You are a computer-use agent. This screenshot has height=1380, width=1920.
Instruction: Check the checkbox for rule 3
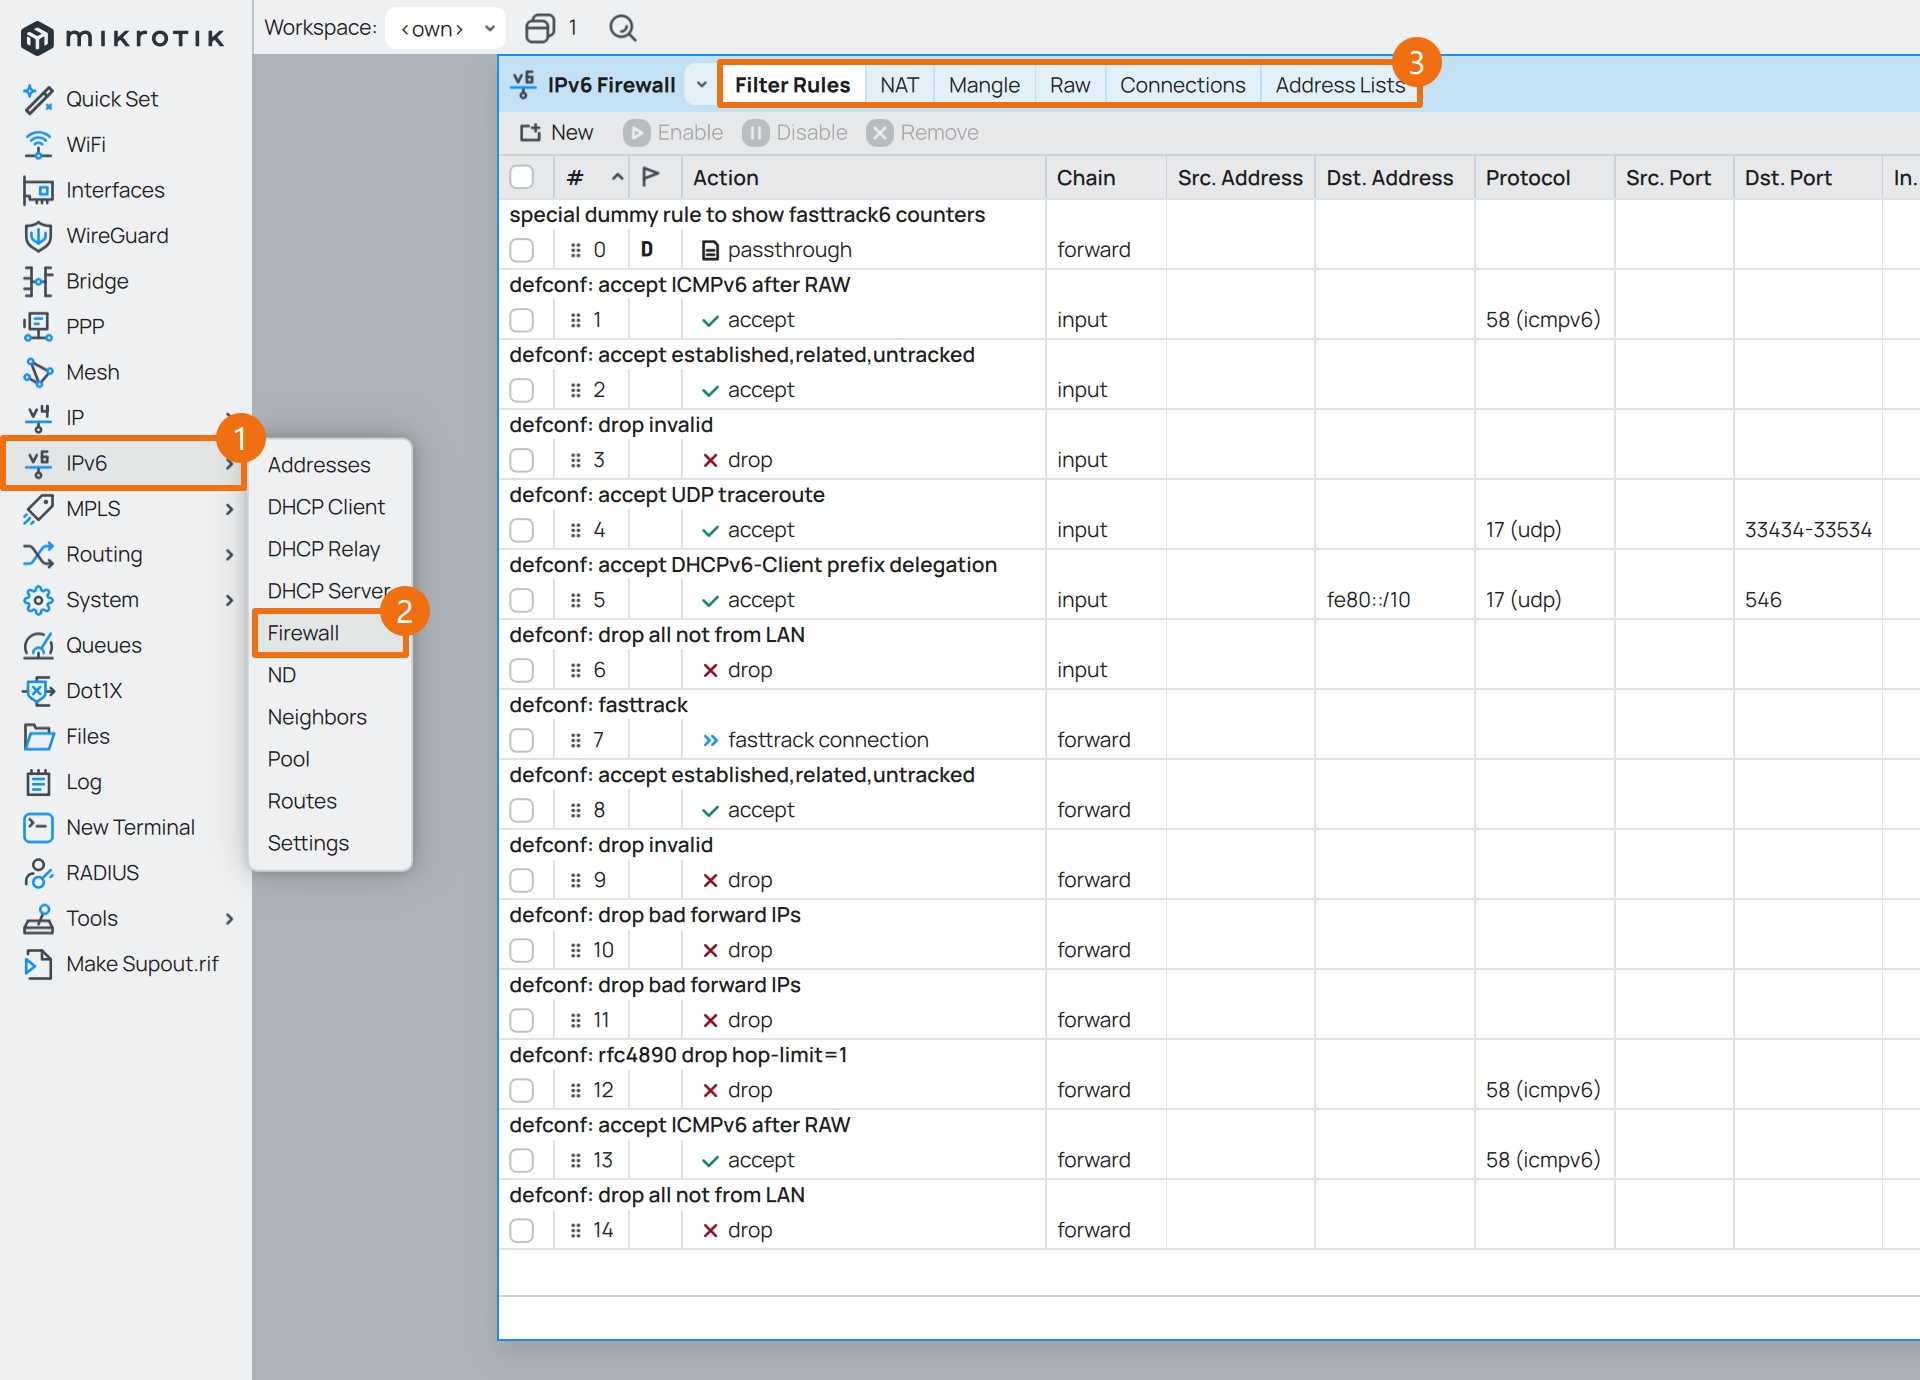522,460
